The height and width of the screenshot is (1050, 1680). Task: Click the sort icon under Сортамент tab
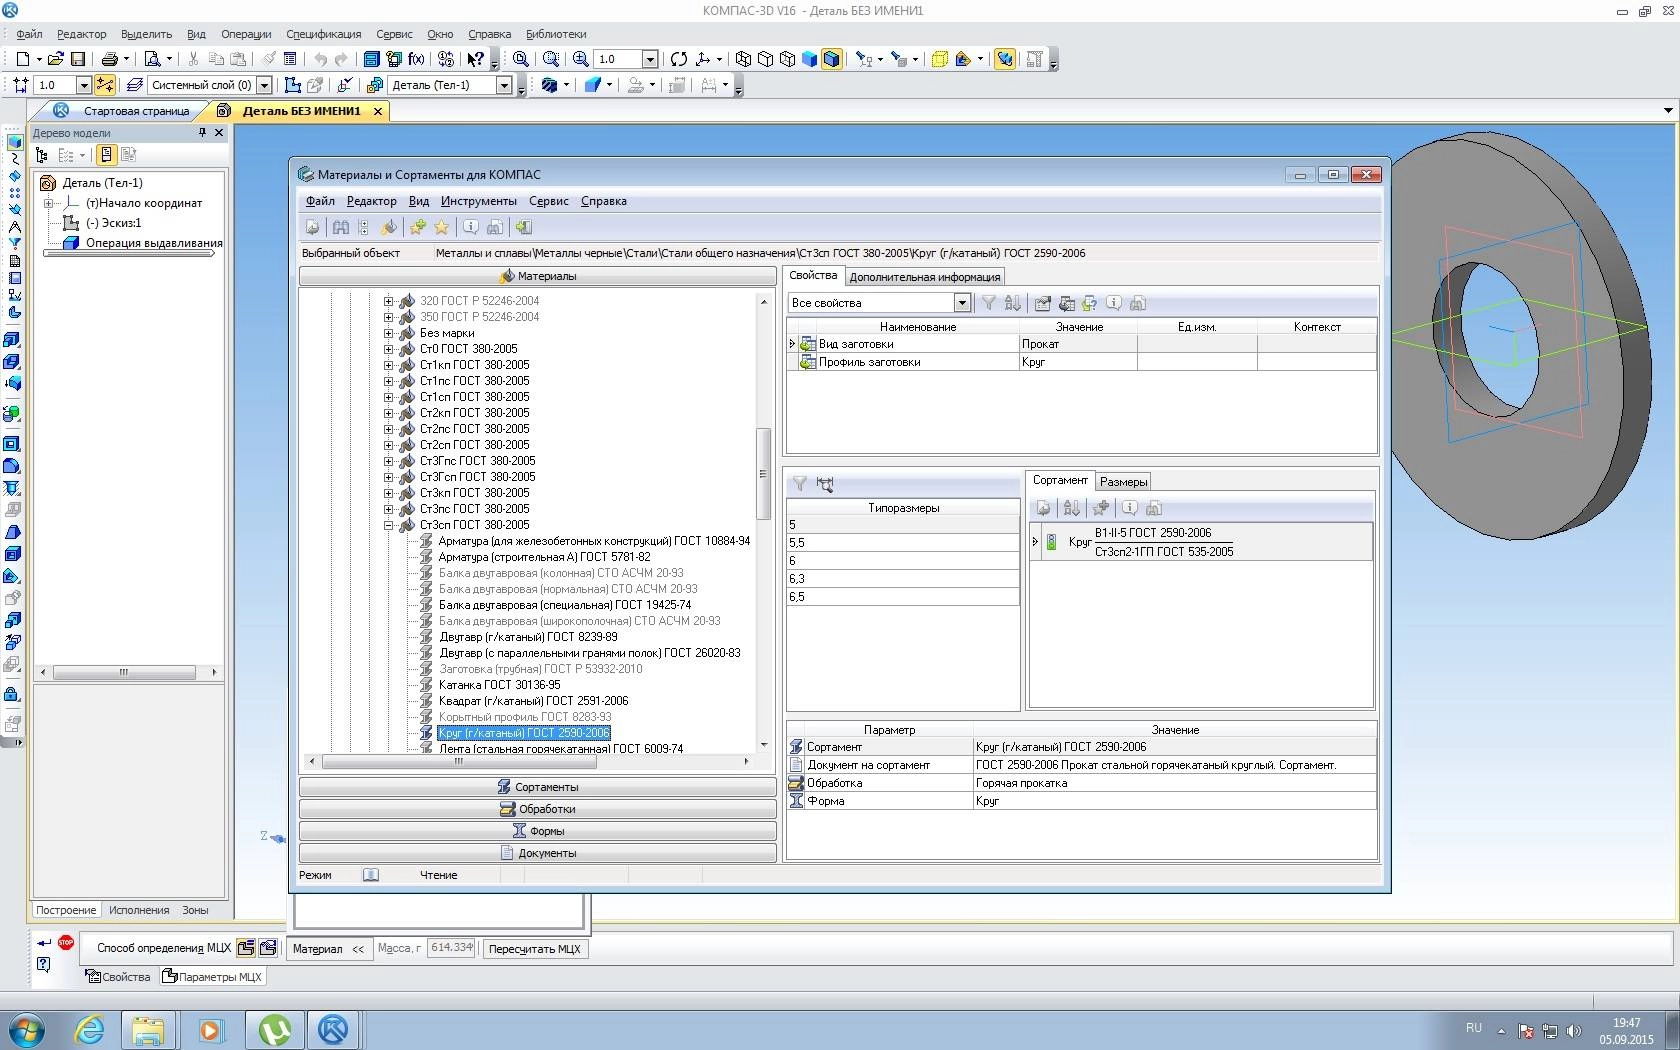[x=1071, y=508]
